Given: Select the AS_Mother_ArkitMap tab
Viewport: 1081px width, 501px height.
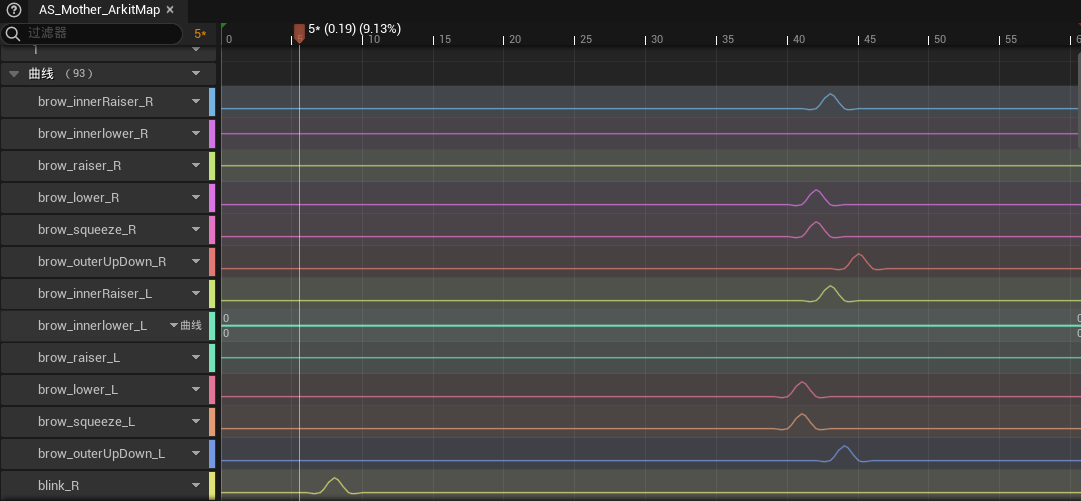Looking at the screenshot, I should [99, 10].
